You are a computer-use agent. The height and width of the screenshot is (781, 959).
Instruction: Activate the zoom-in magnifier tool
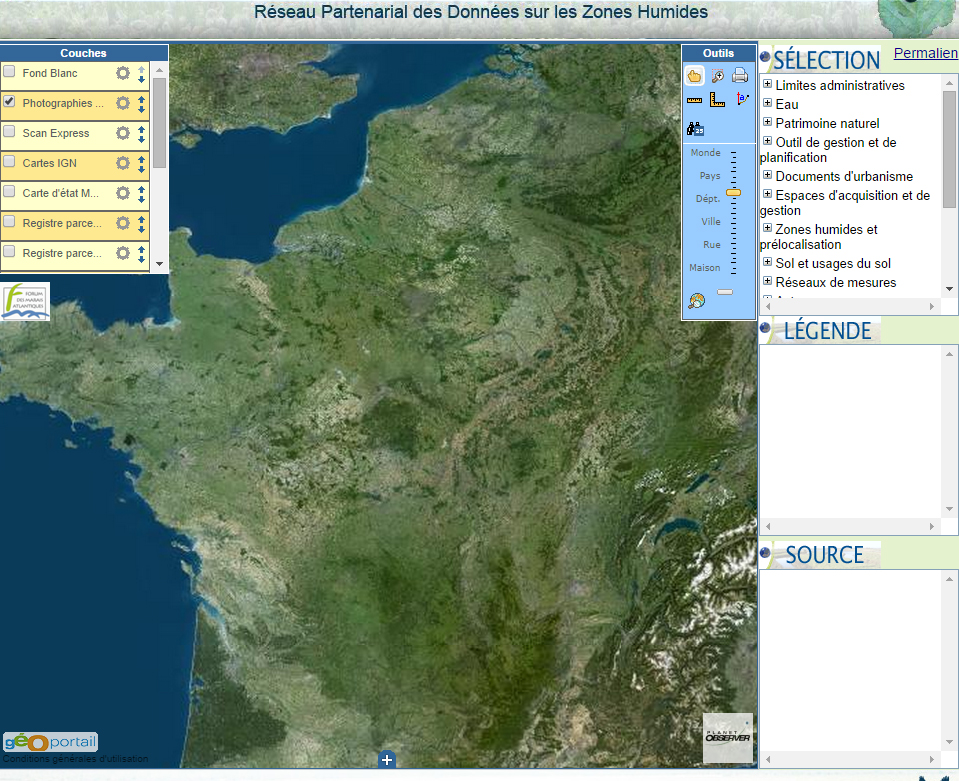(x=717, y=76)
